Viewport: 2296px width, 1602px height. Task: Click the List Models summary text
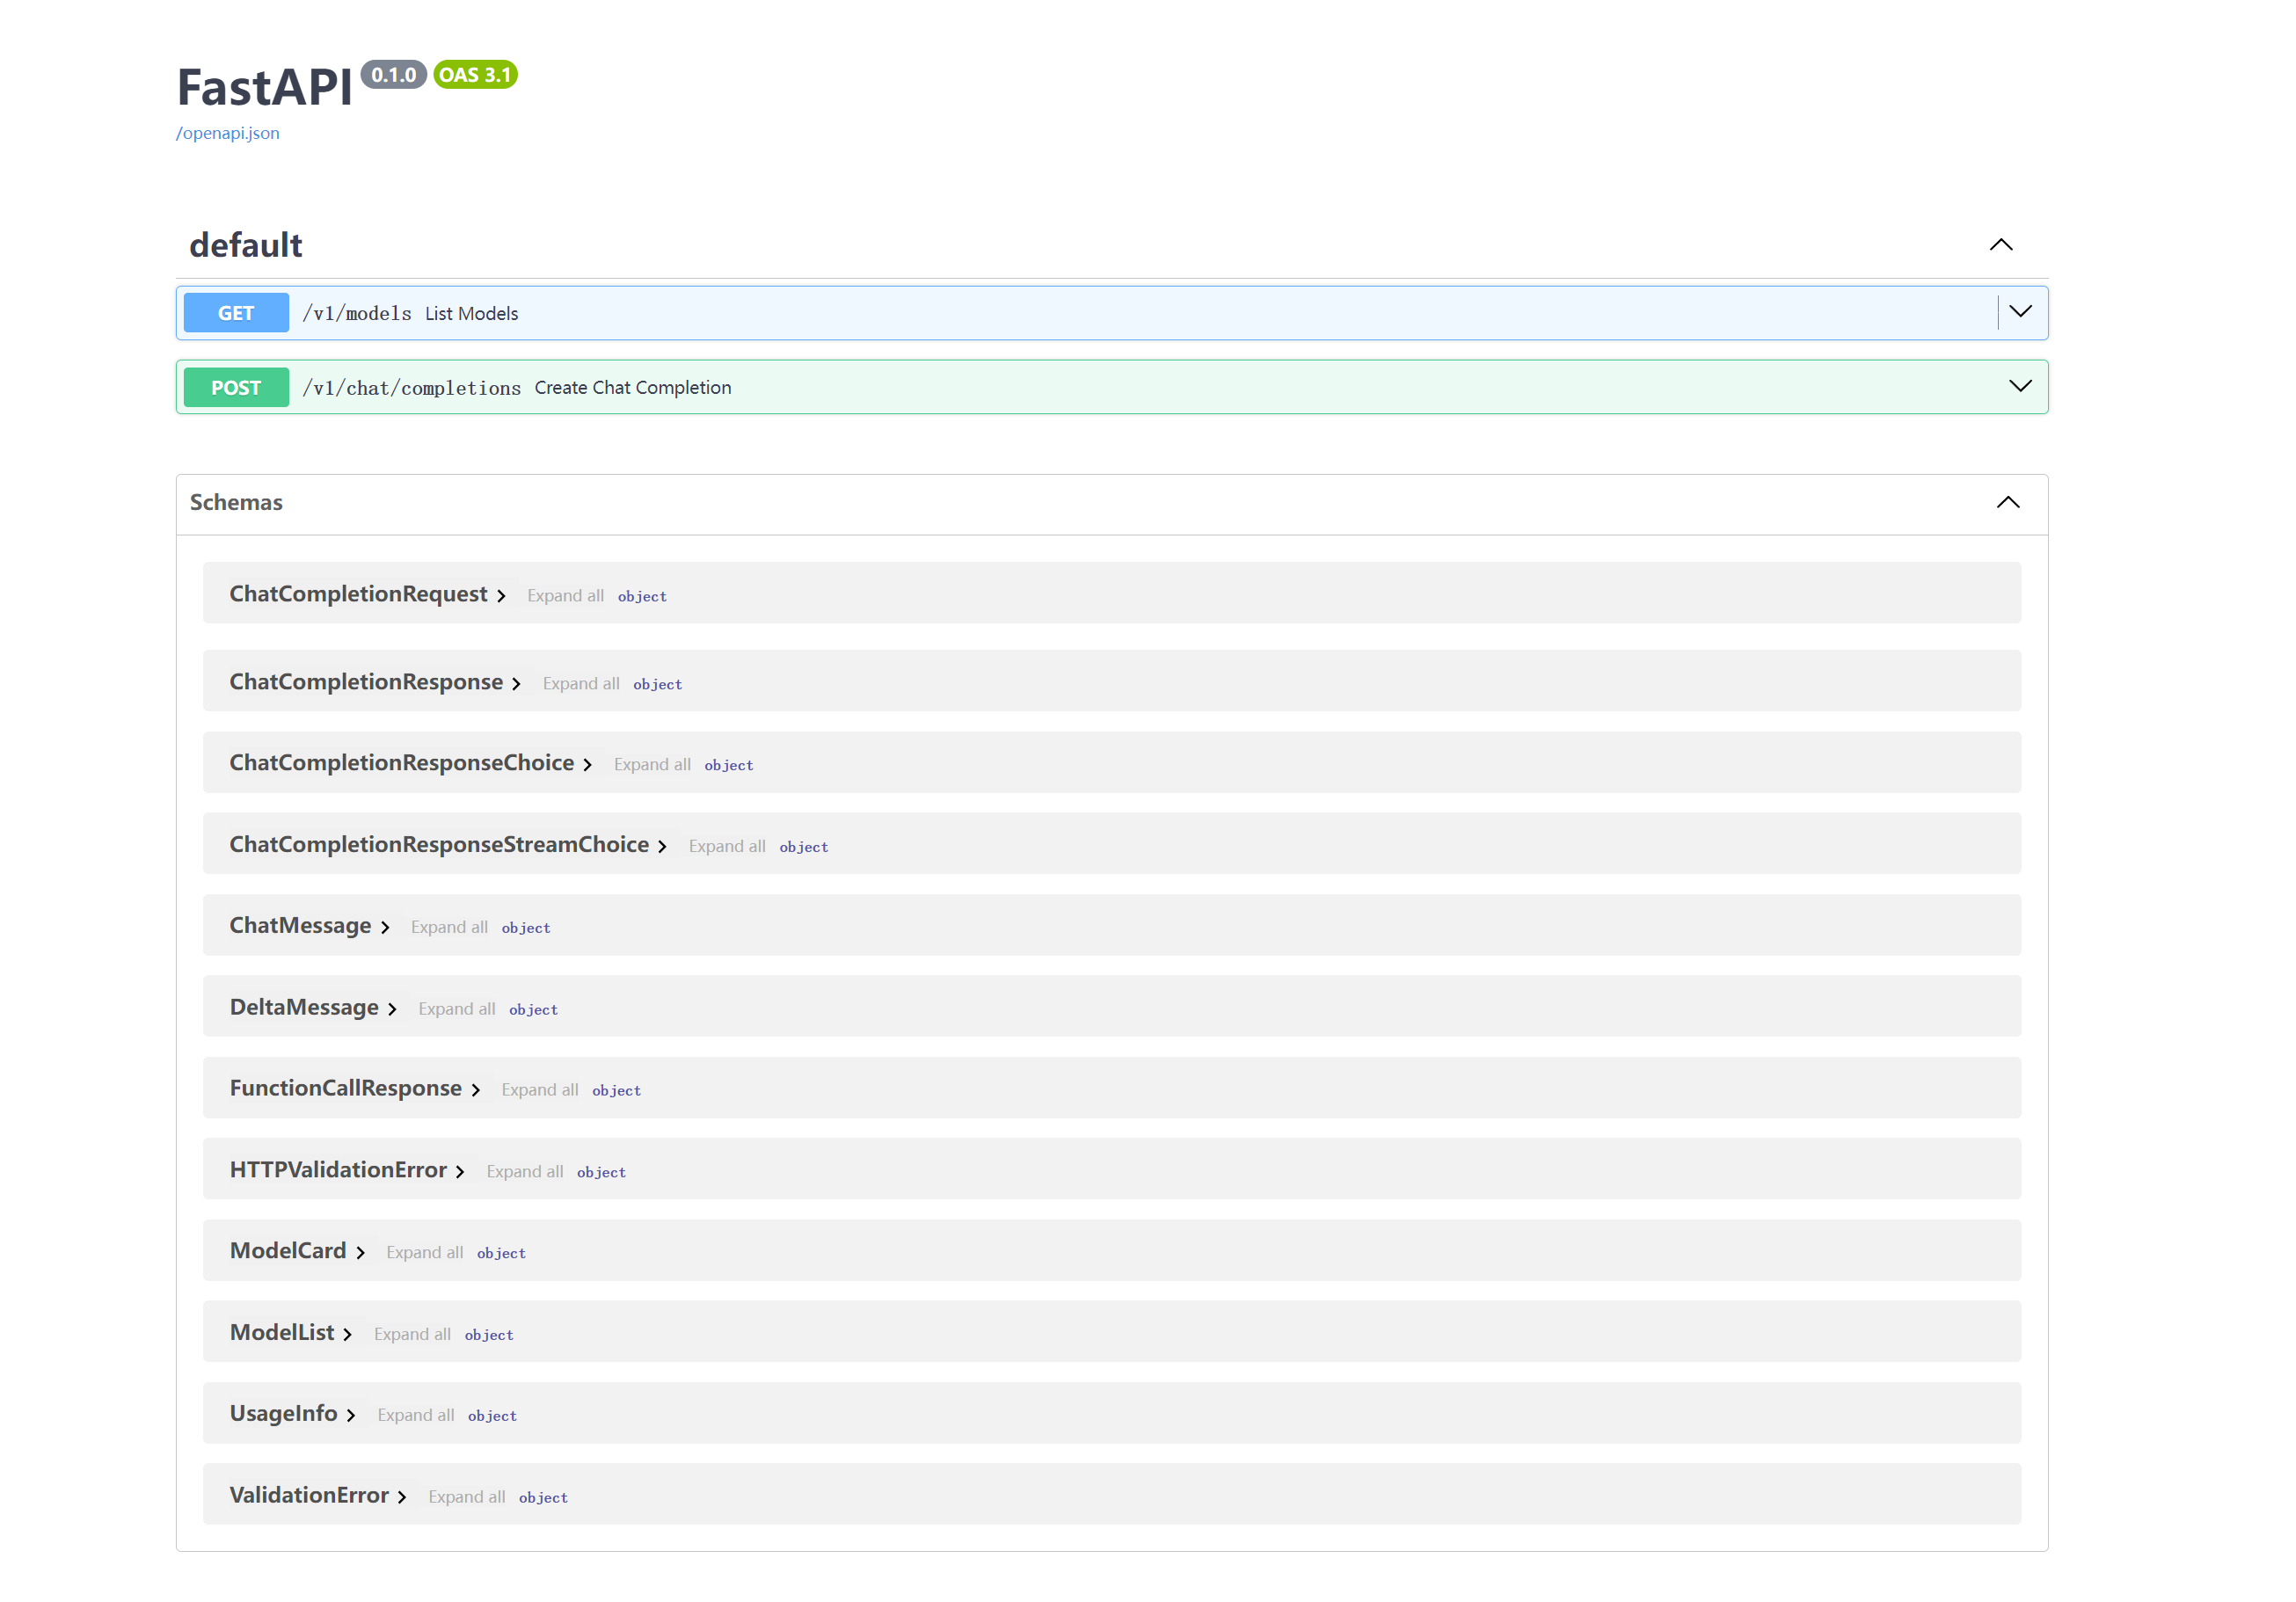pyautogui.click(x=472, y=314)
